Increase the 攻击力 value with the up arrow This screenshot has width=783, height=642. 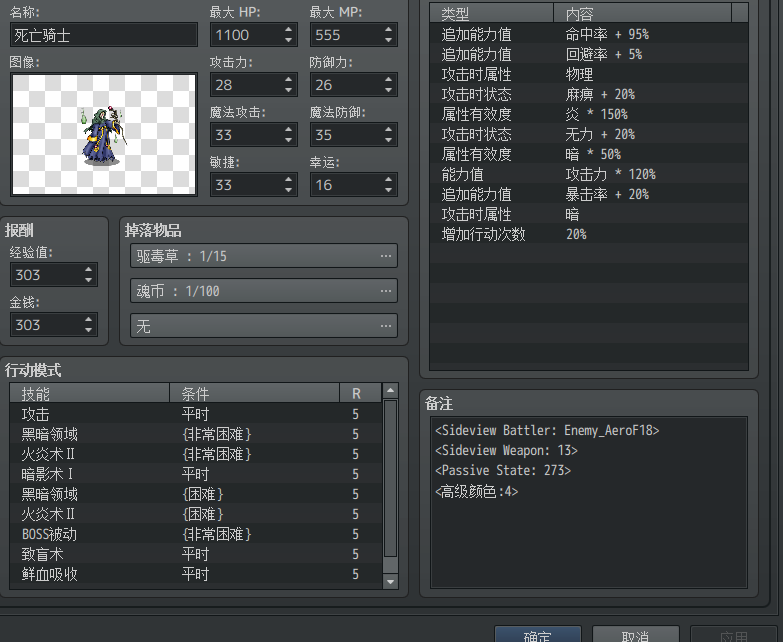click(289, 79)
